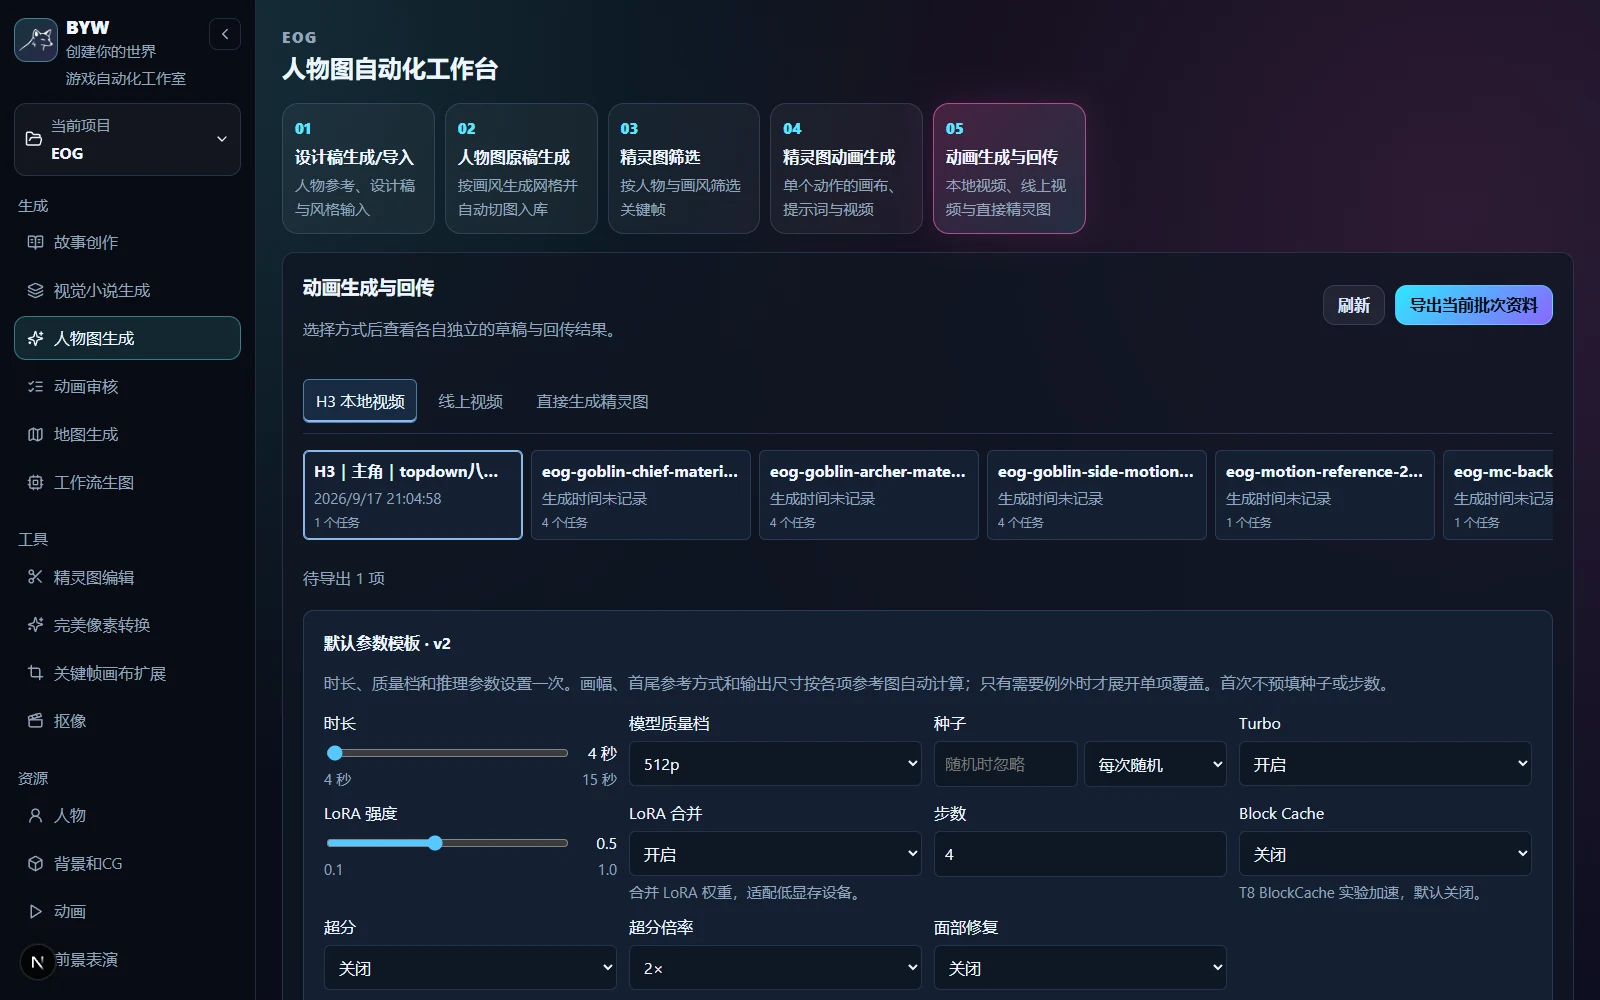The width and height of the screenshot is (1600, 1000).
Task: Click the 人物 person icon under 资源
Action: 35,815
